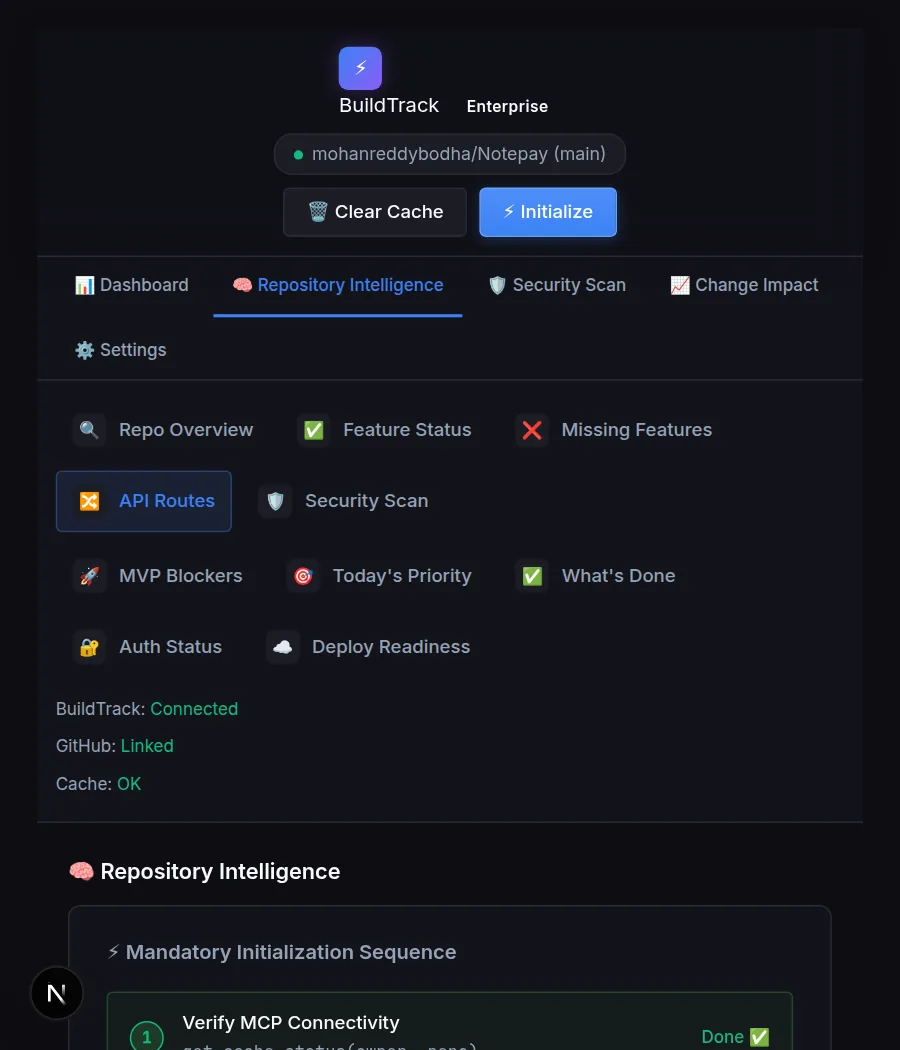Click the Enterprise plan label
This screenshot has width=900, height=1050.
pyautogui.click(x=507, y=106)
